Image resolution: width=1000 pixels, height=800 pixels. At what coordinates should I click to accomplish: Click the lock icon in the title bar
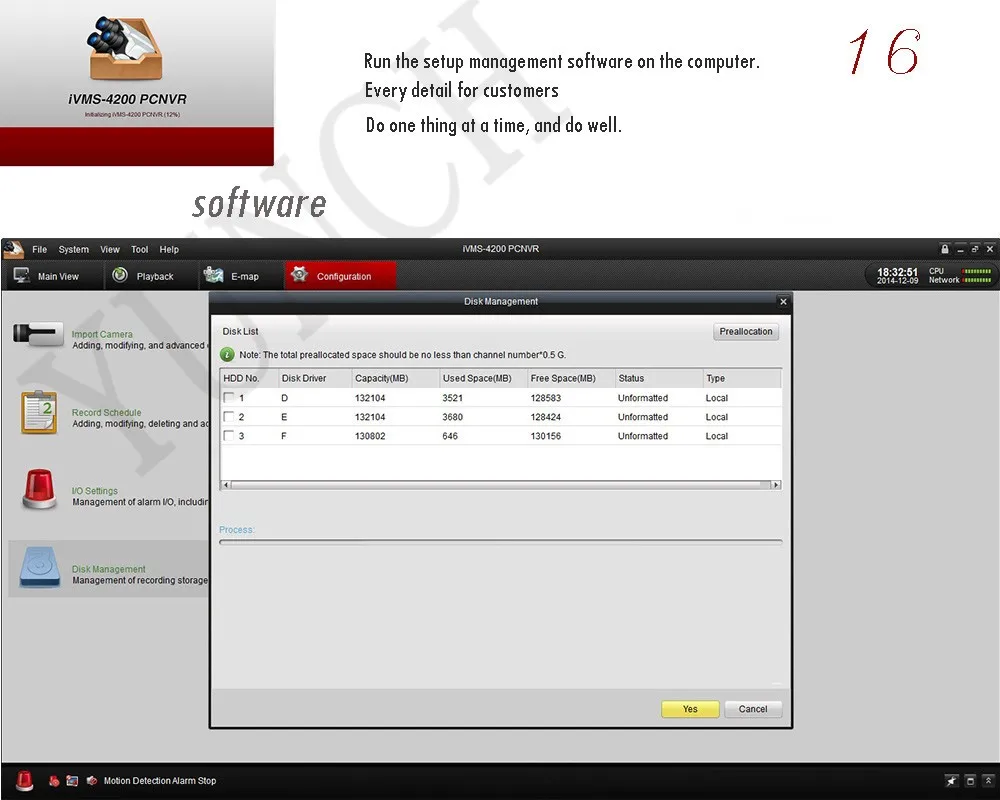tap(945, 249)
